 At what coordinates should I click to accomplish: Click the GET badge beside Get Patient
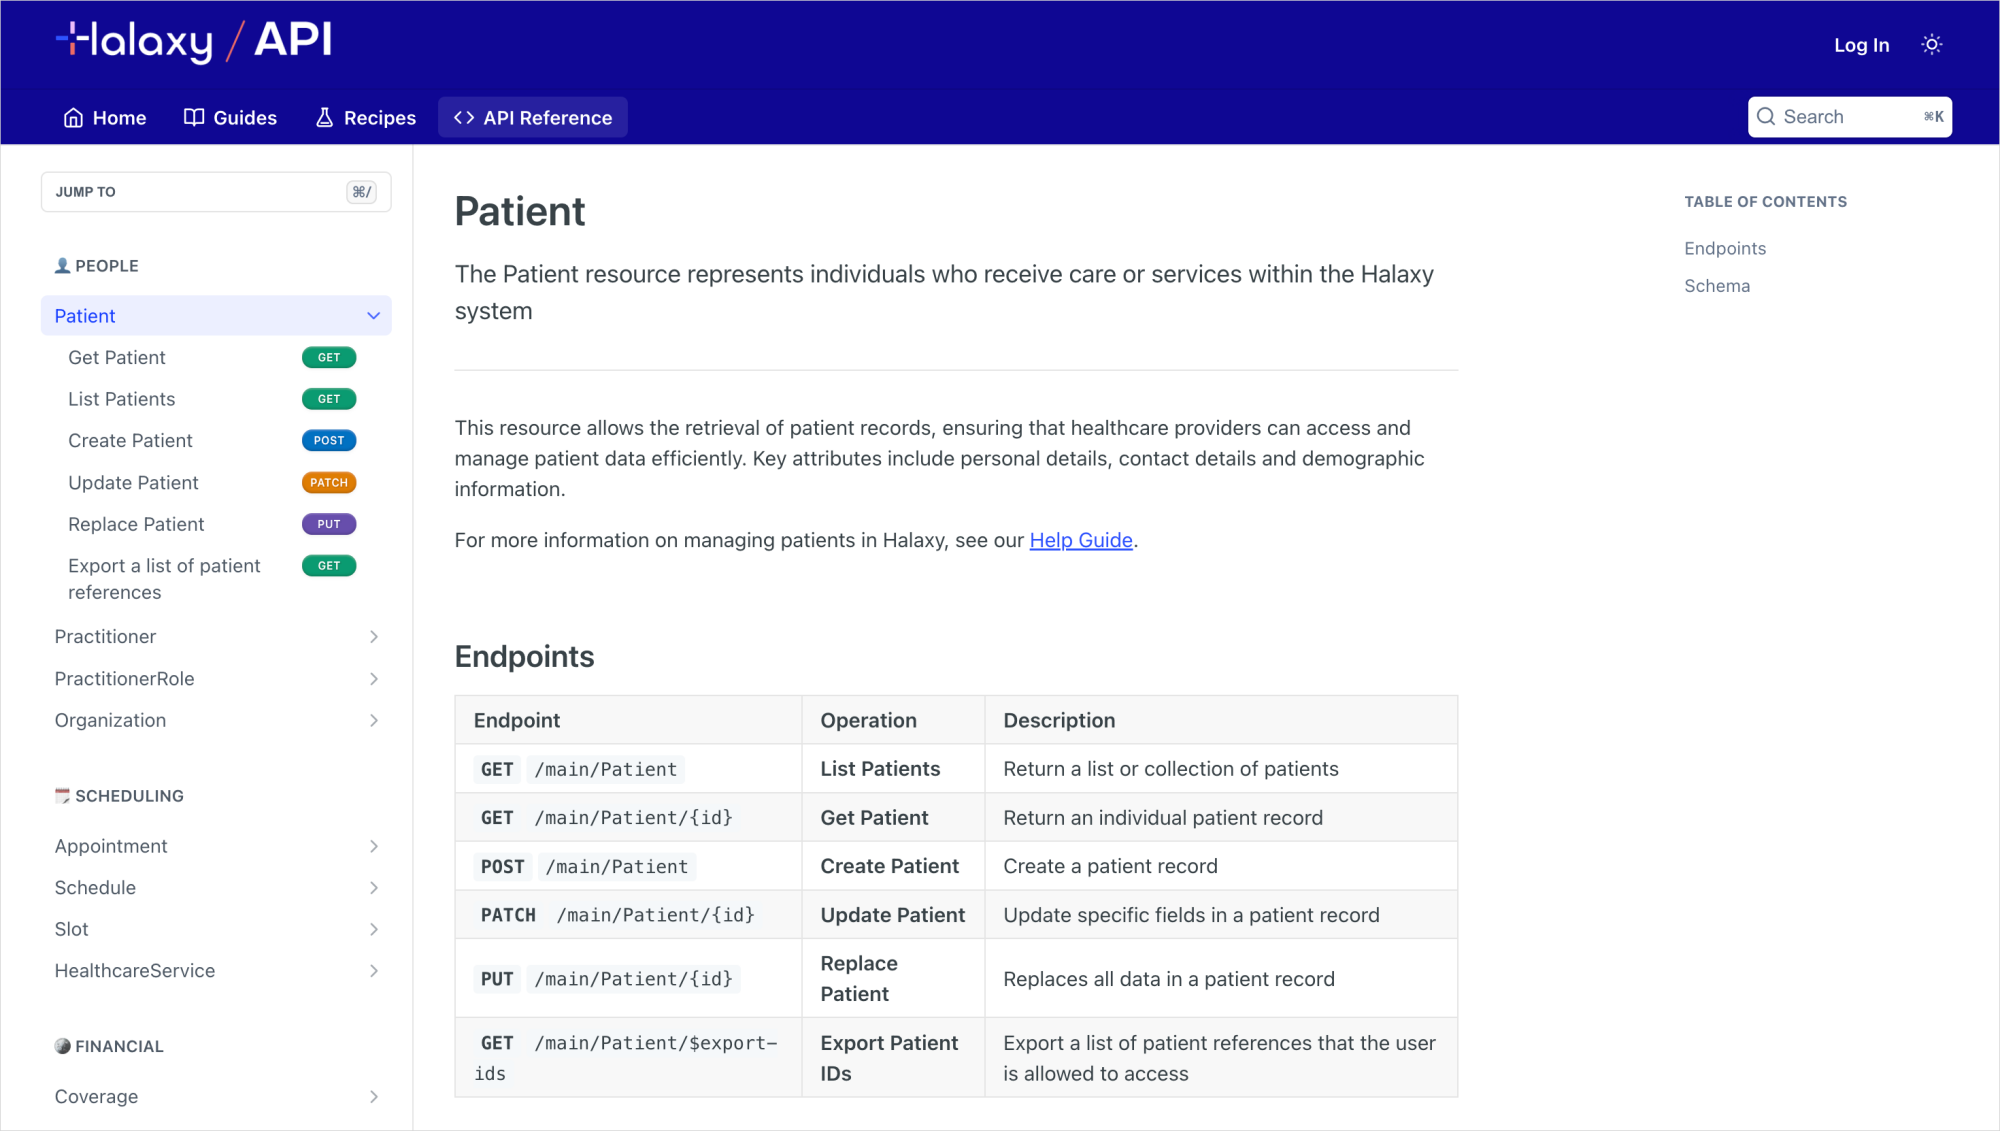tap(329, 358)
